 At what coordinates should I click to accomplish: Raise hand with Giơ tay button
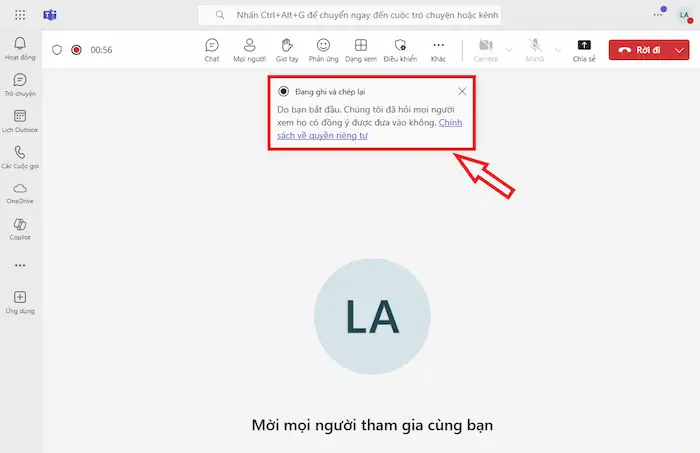point(286,49)
